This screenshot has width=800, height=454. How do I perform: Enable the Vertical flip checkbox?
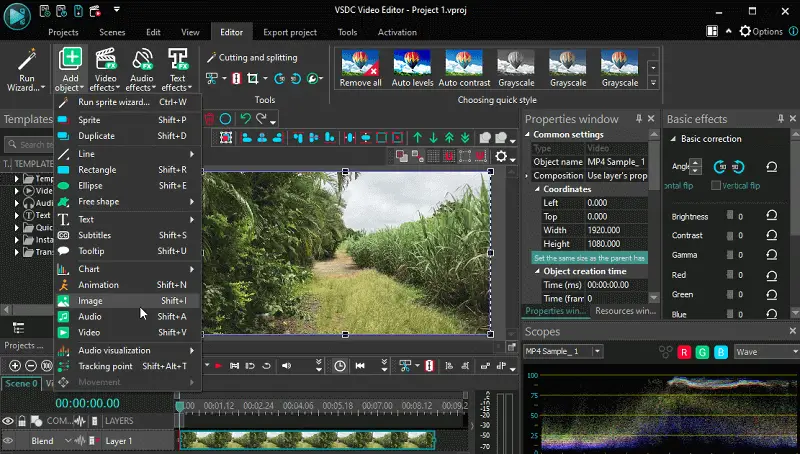coord(716,186)
